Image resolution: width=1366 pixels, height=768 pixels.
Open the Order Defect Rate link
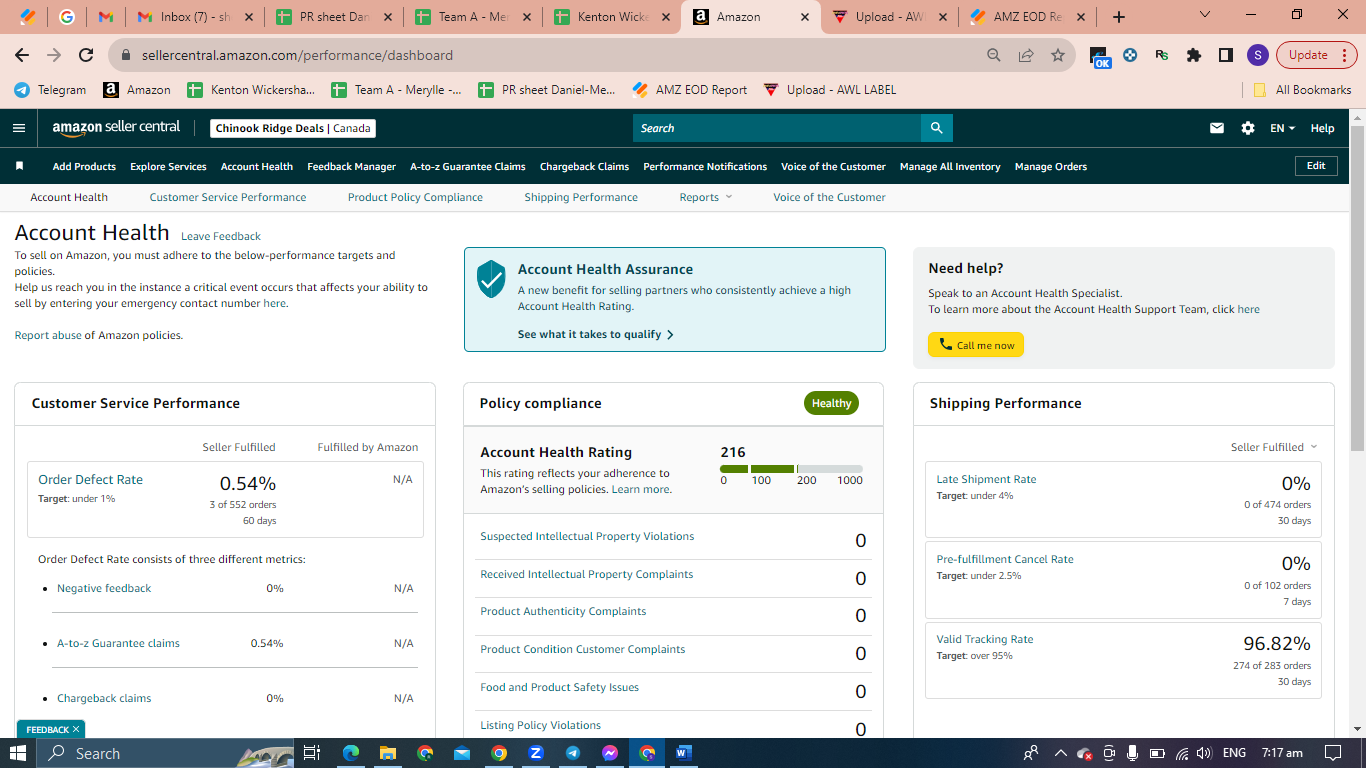pos(90,479)
